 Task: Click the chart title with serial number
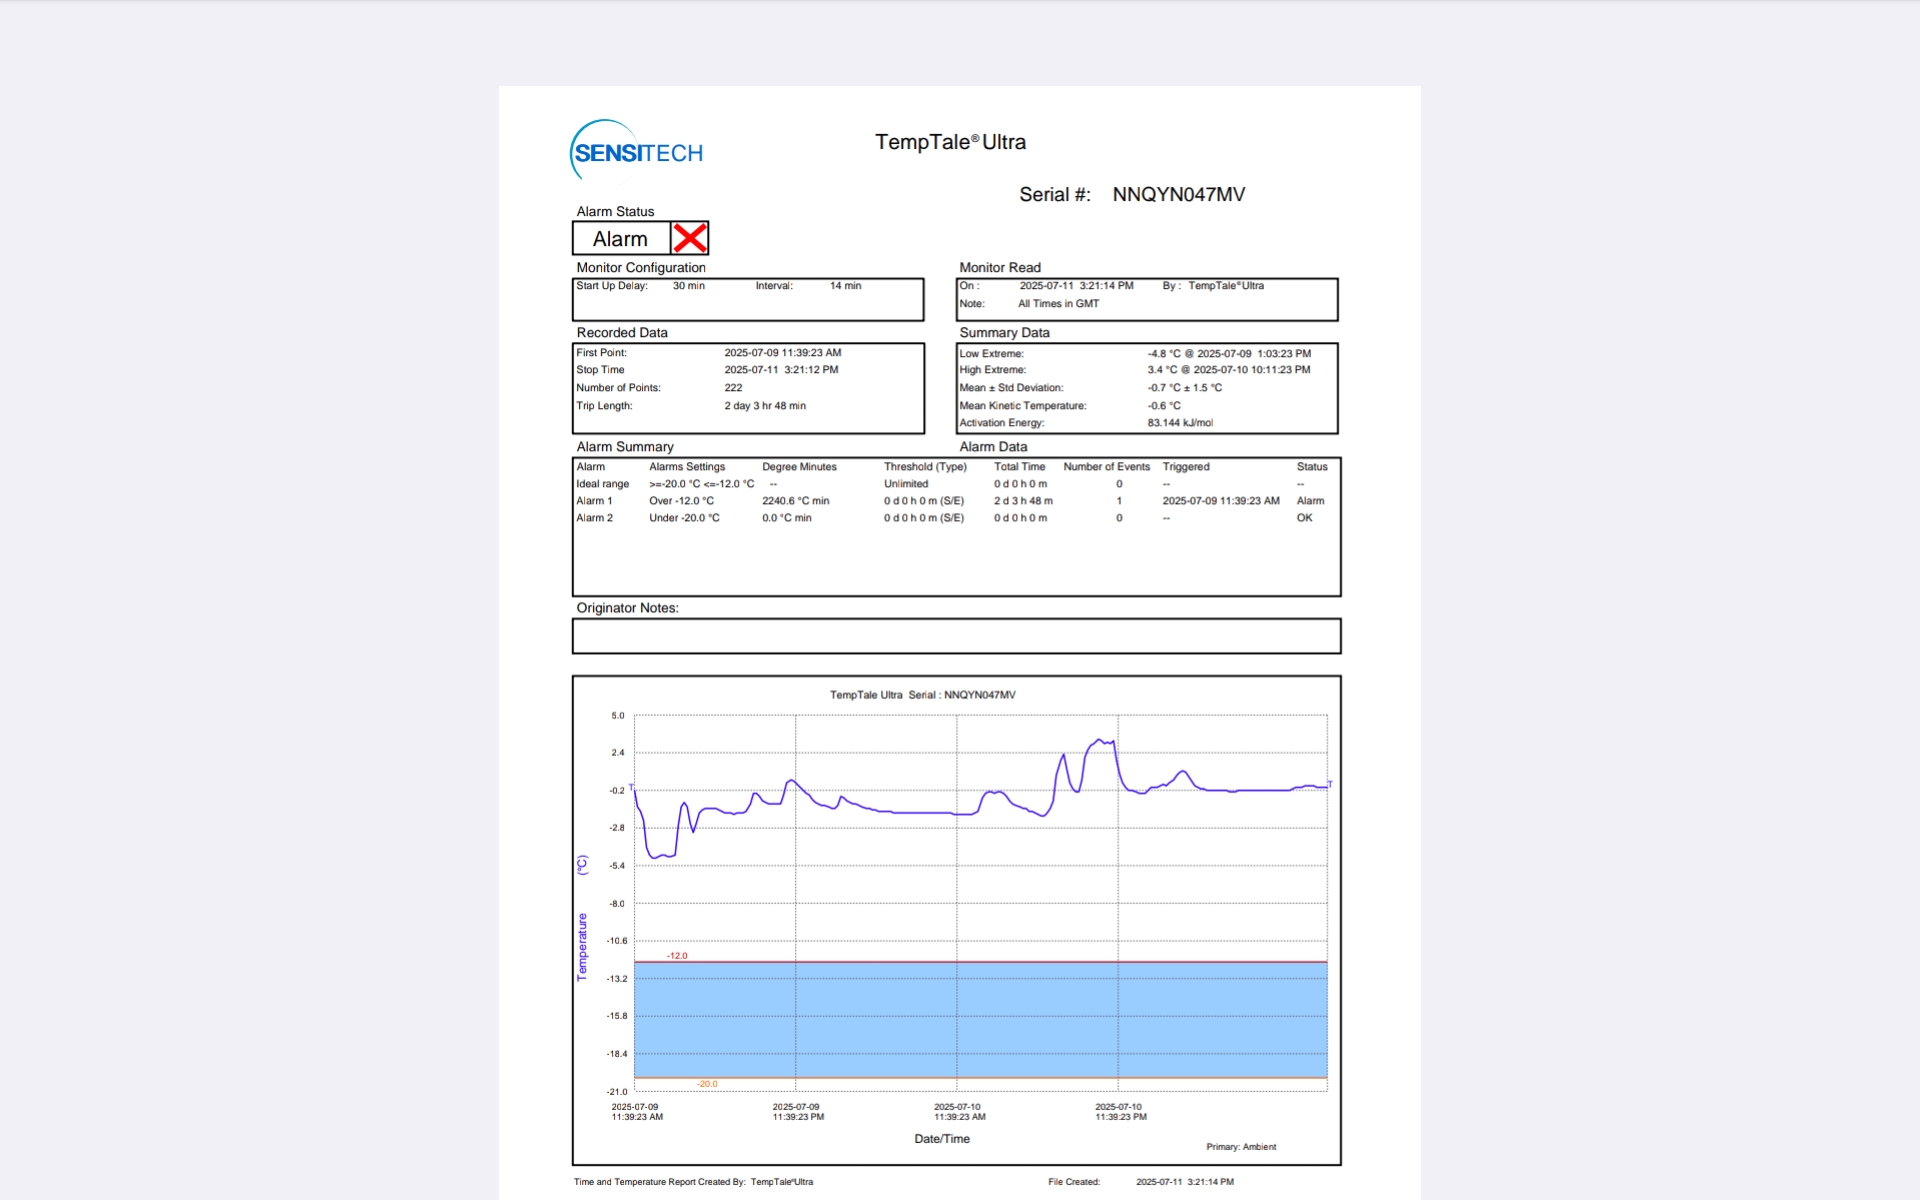pos(922,695)
